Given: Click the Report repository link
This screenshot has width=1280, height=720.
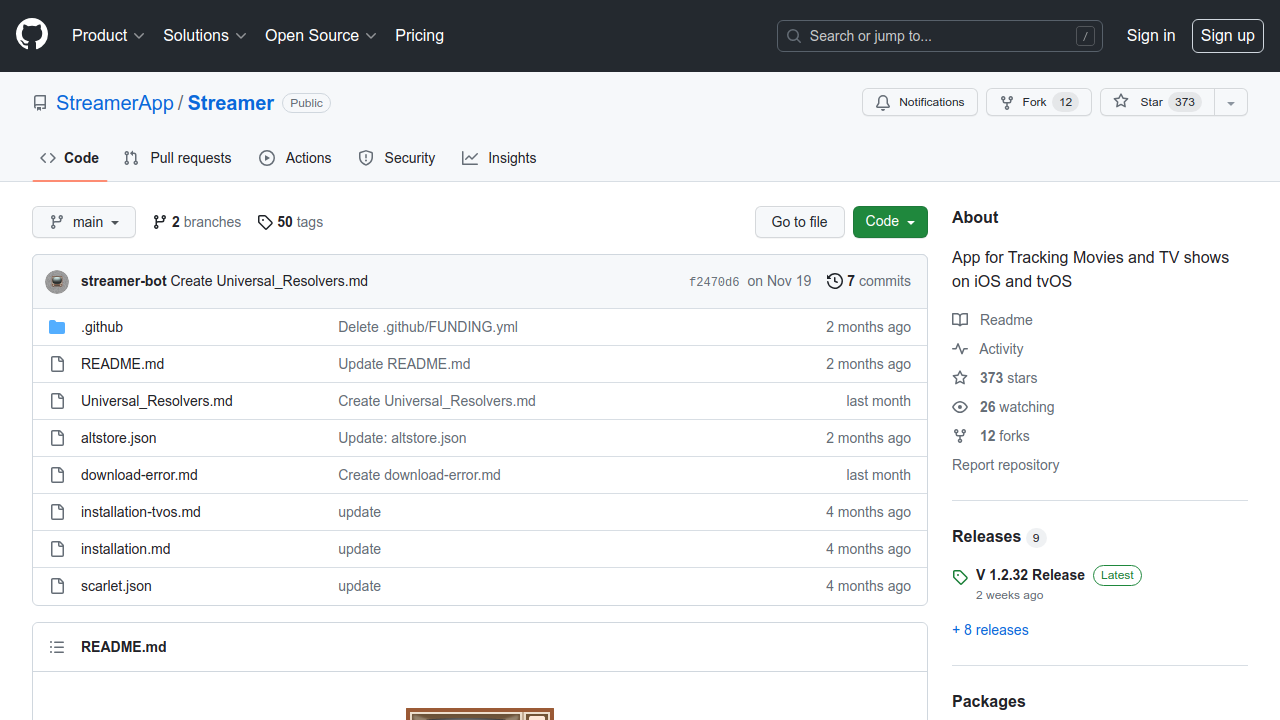Looking at the screenshot, I should coord(1006,465).
